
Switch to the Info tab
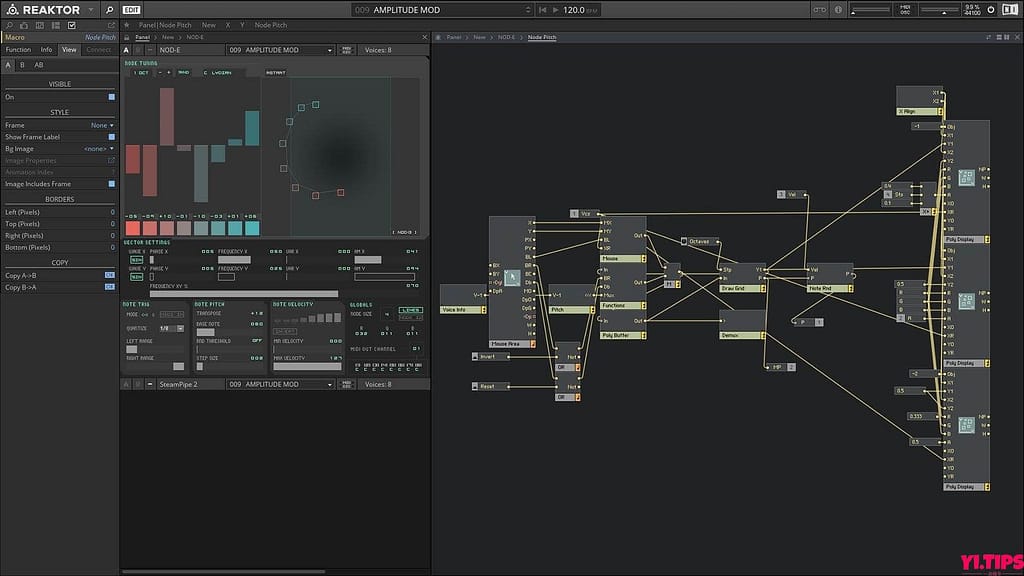coord(46,49)
